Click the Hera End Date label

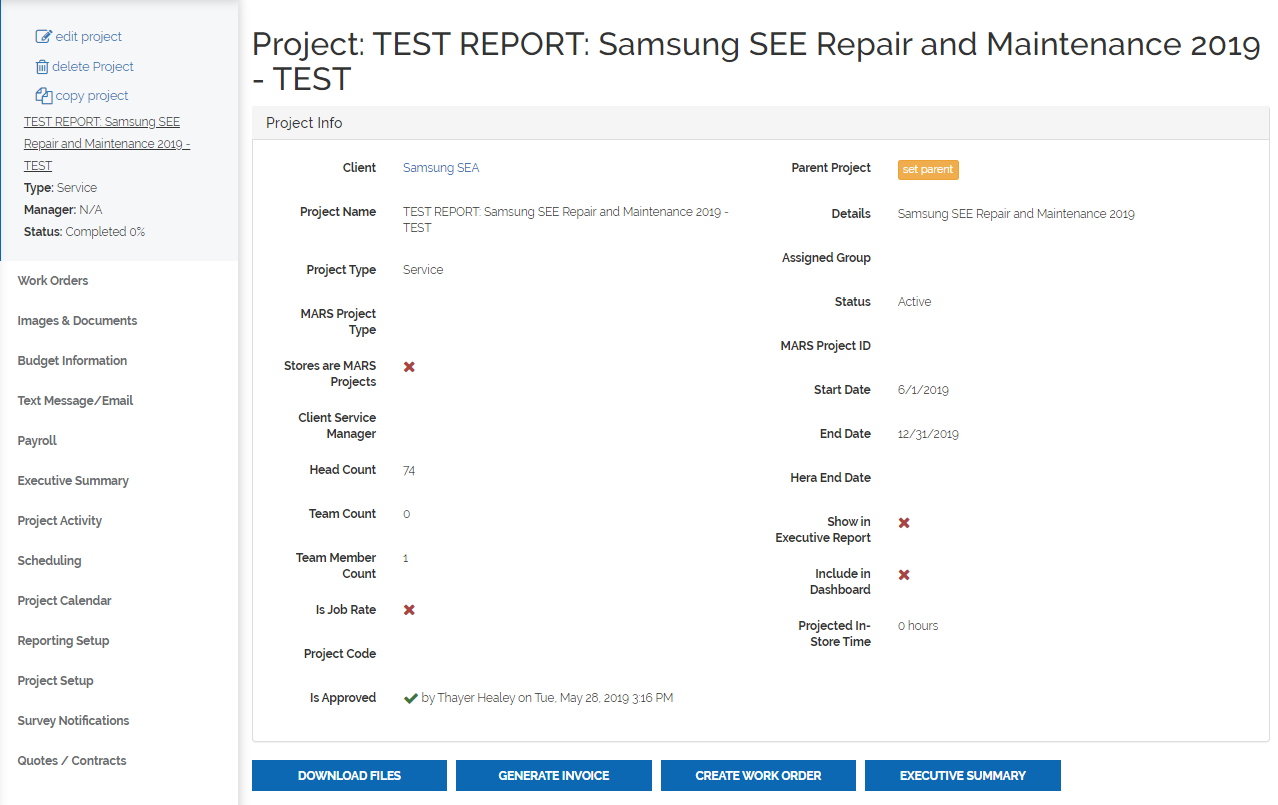pyautogui.click(x=830, y=478)
